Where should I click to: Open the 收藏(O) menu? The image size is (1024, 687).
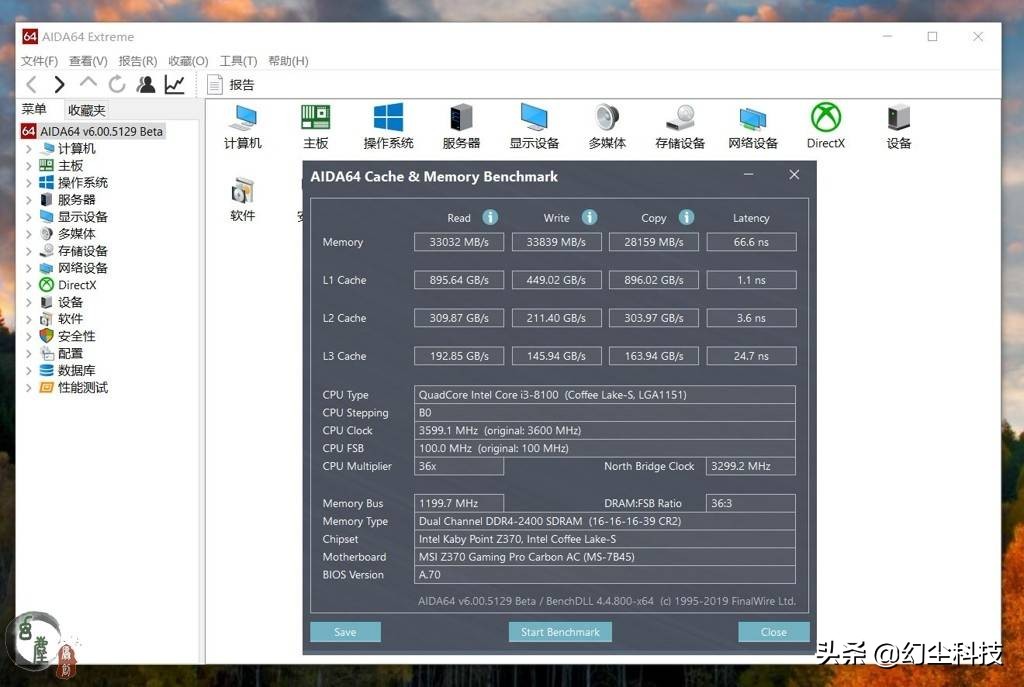[188, 61]
